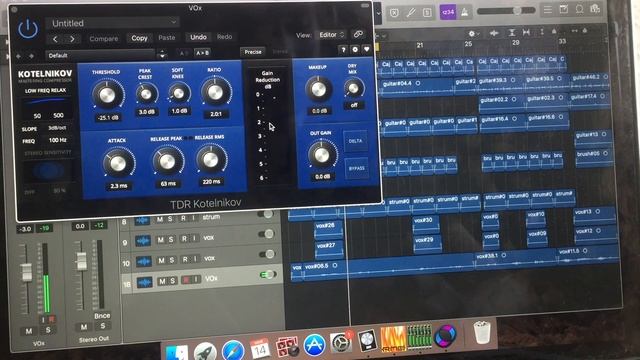This screenshot has height=360, width=640.
Task: Open the media Browsers icon in Logic toolbar
Action: click(x=595, y=9)
